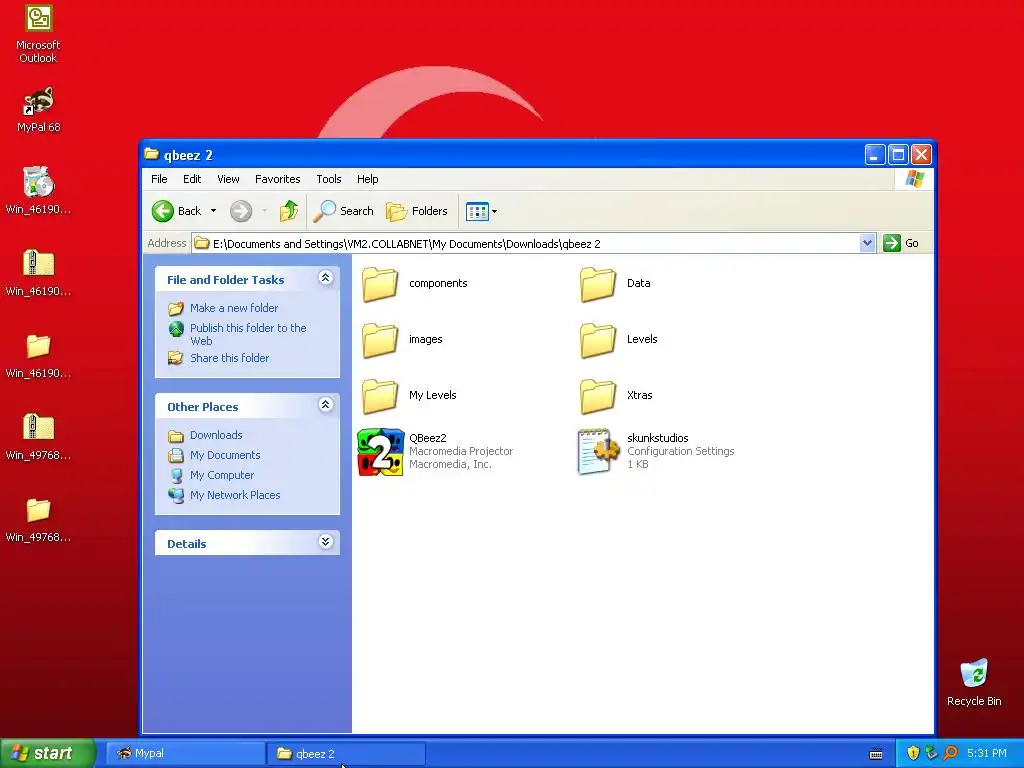Open the Data folder icon
The width and height of the screenshot is (1024, 768).
coord(598,283)
